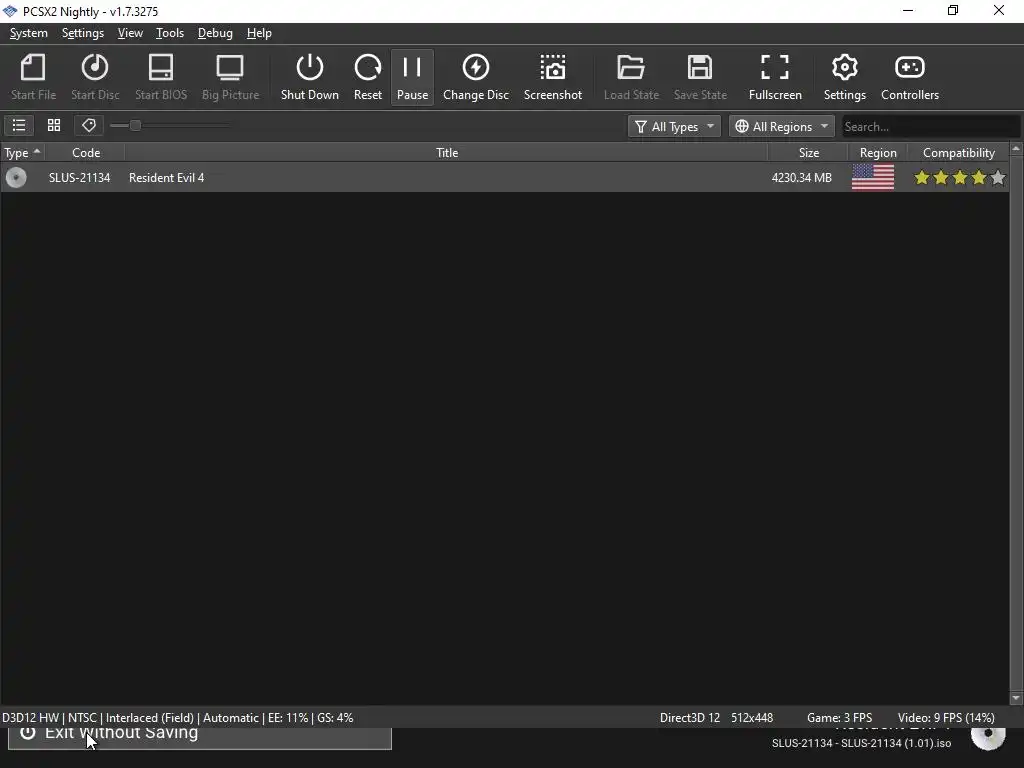Click the PCSX2 logo in title bar

(10, 11)
